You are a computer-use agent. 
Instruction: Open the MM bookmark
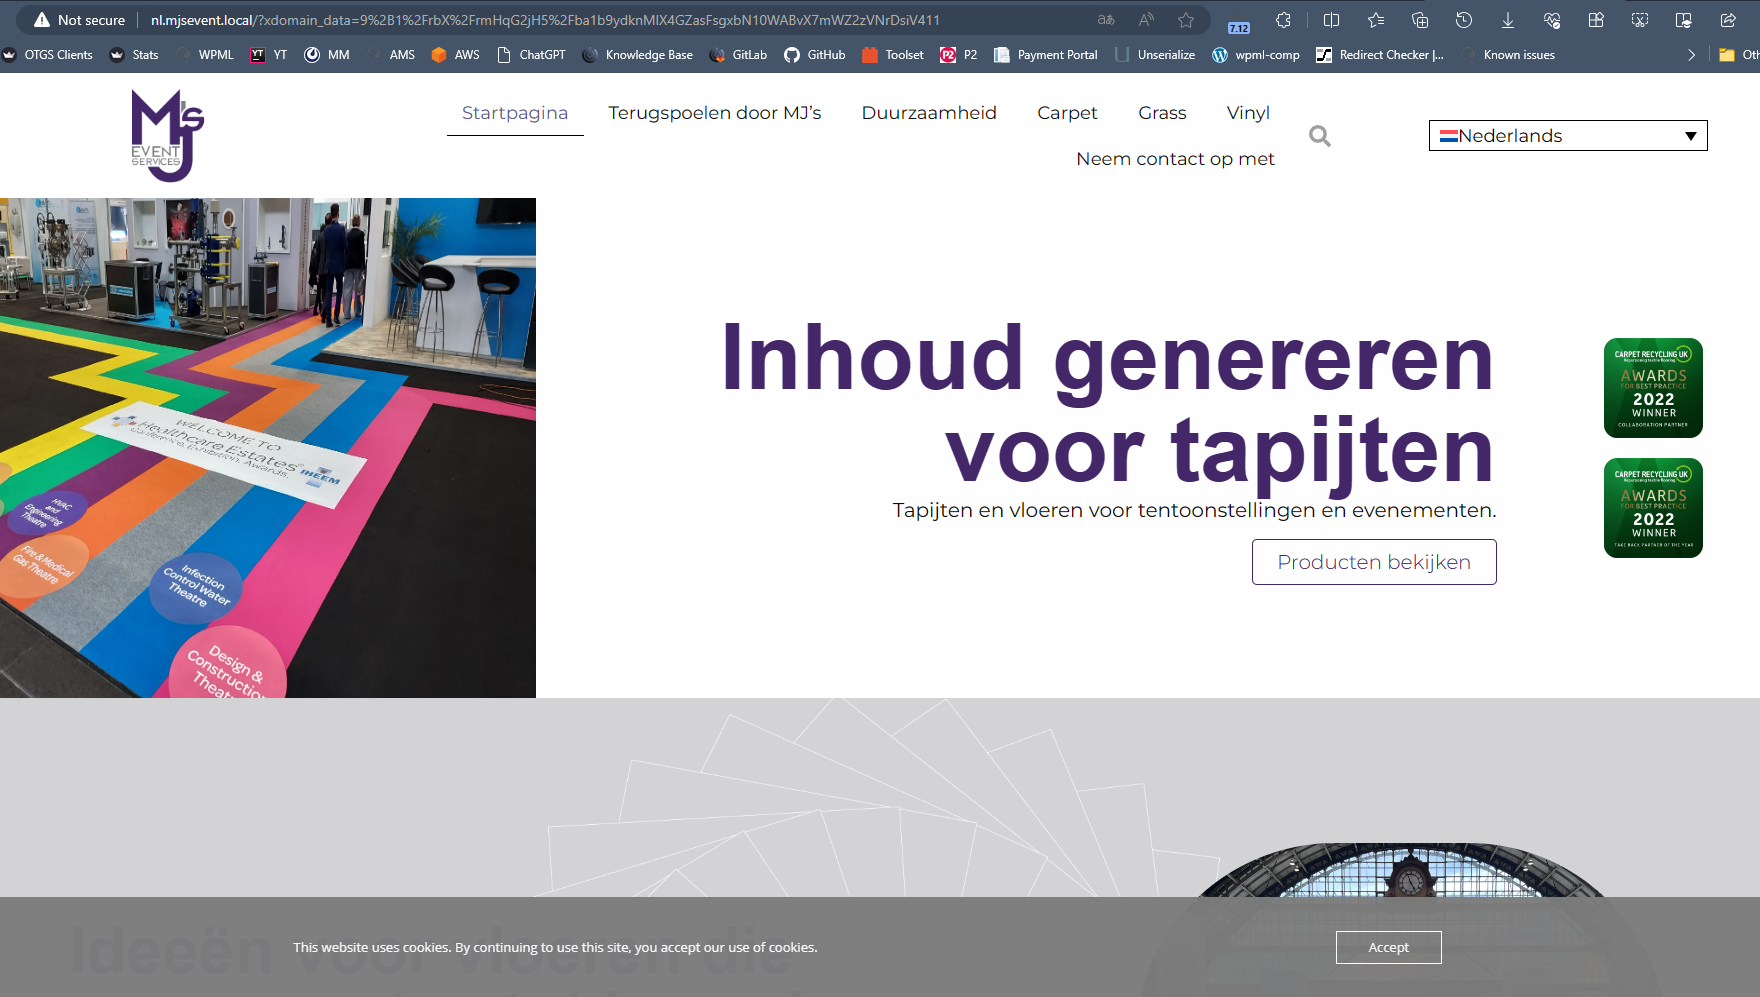pyautogui.click(x=327, y=55)
